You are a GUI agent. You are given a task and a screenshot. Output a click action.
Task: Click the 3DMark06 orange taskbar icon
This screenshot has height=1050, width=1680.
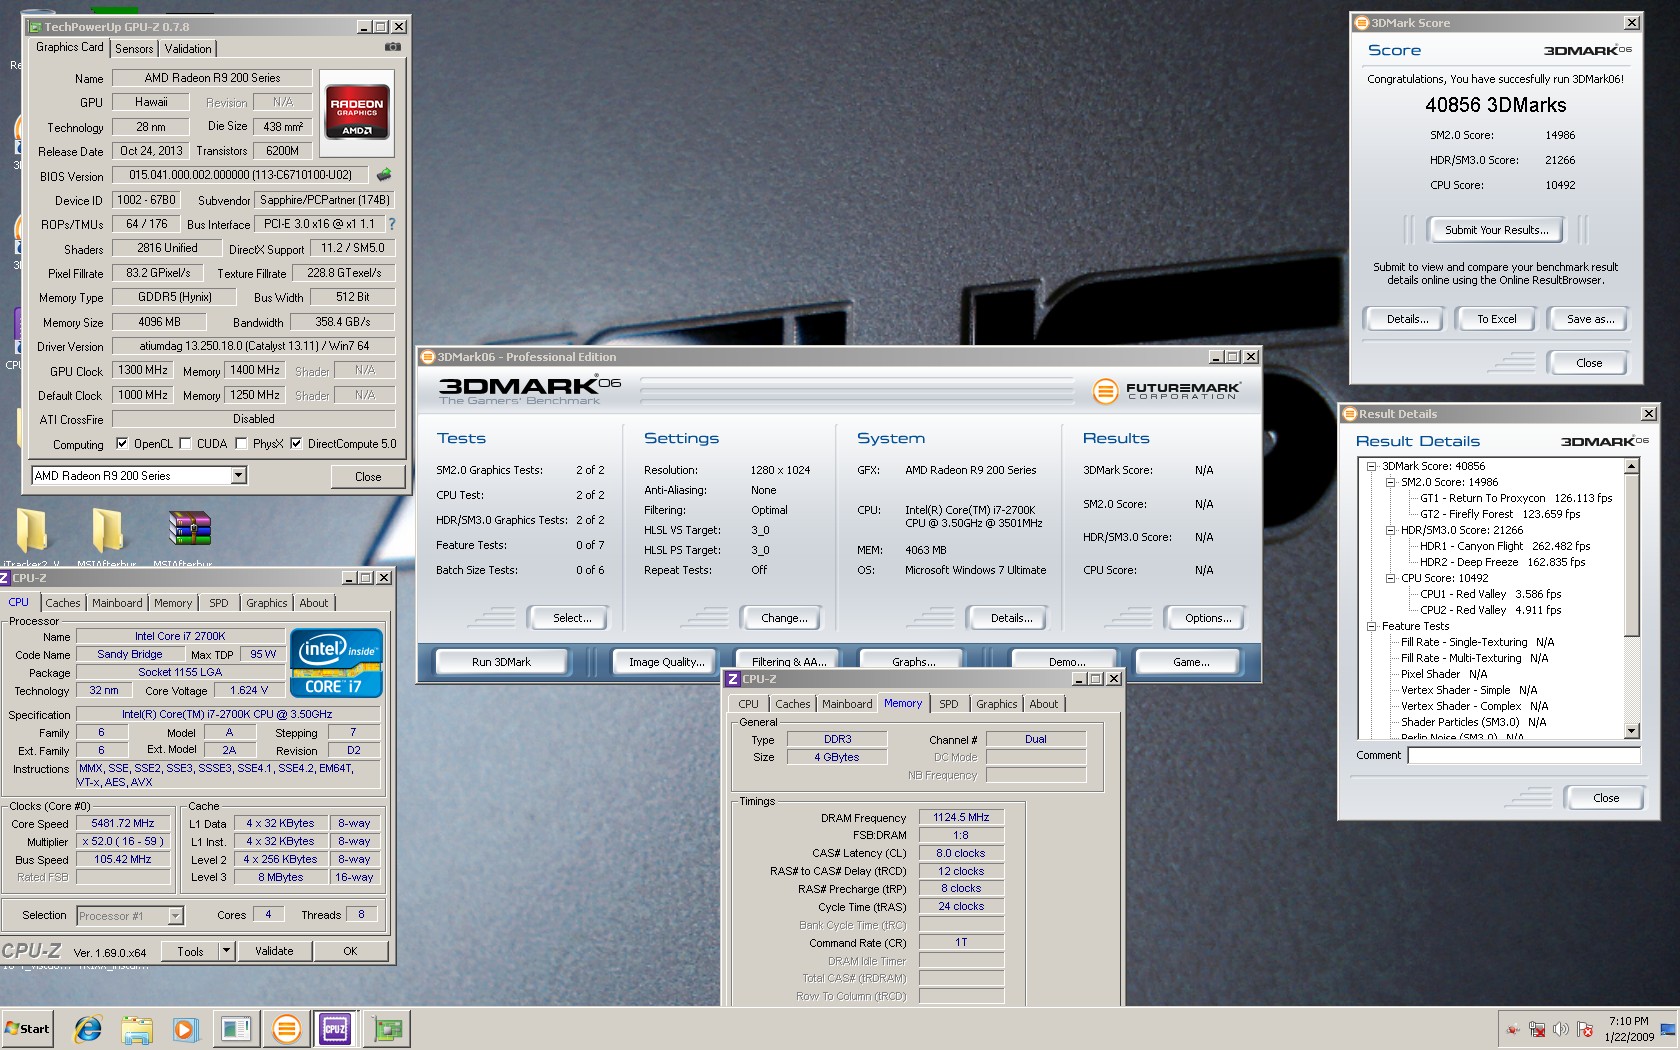[286, 1029]
